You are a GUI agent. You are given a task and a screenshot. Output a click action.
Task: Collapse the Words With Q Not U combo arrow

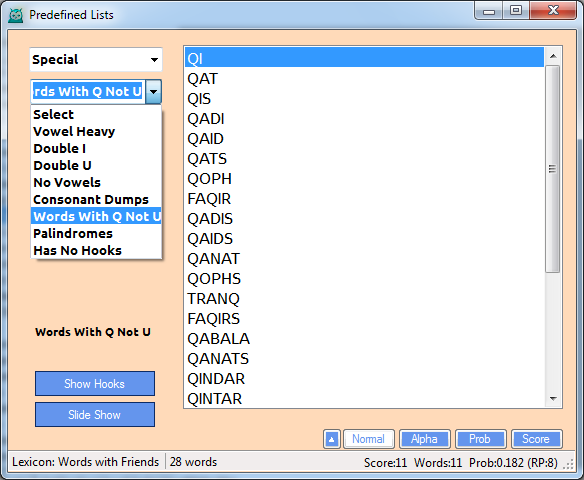[153, 91]
